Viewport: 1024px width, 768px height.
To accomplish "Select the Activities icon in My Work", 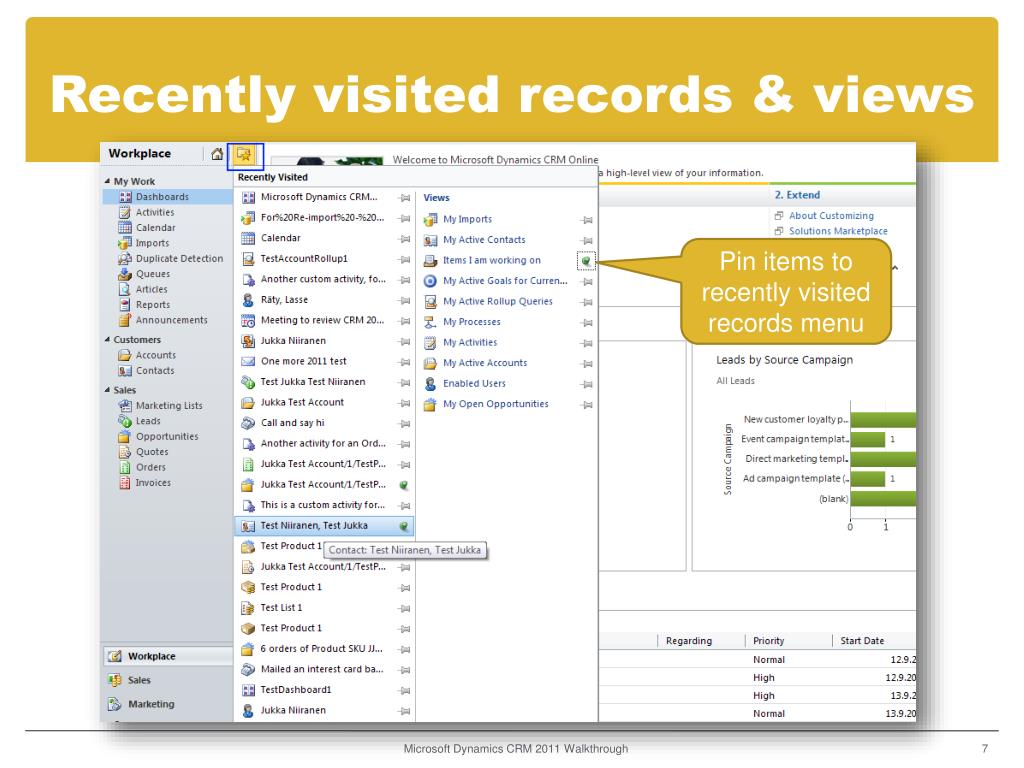I will click(x=125, y=212).
